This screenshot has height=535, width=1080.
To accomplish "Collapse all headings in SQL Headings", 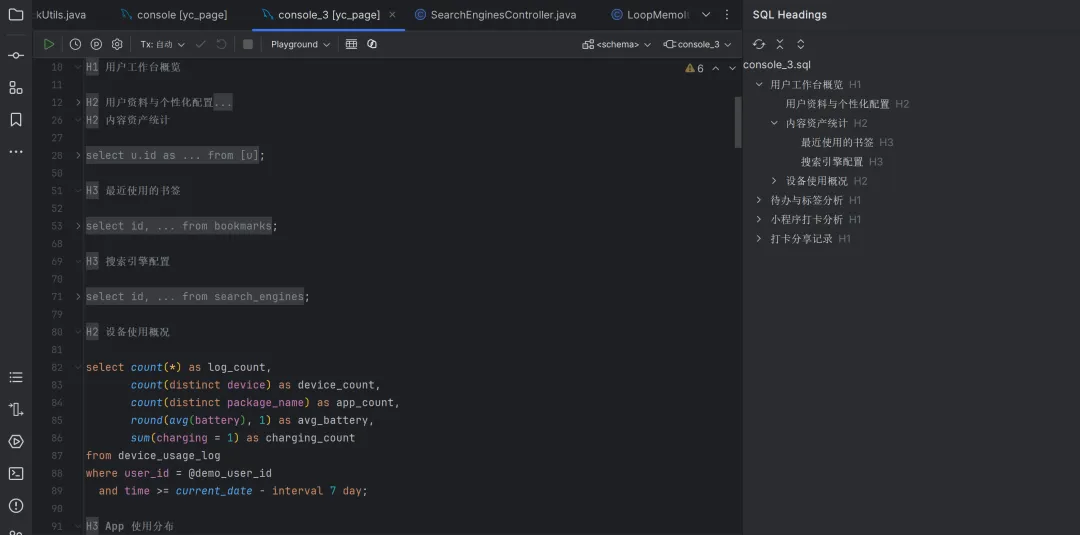I will [x=780, y=44].
